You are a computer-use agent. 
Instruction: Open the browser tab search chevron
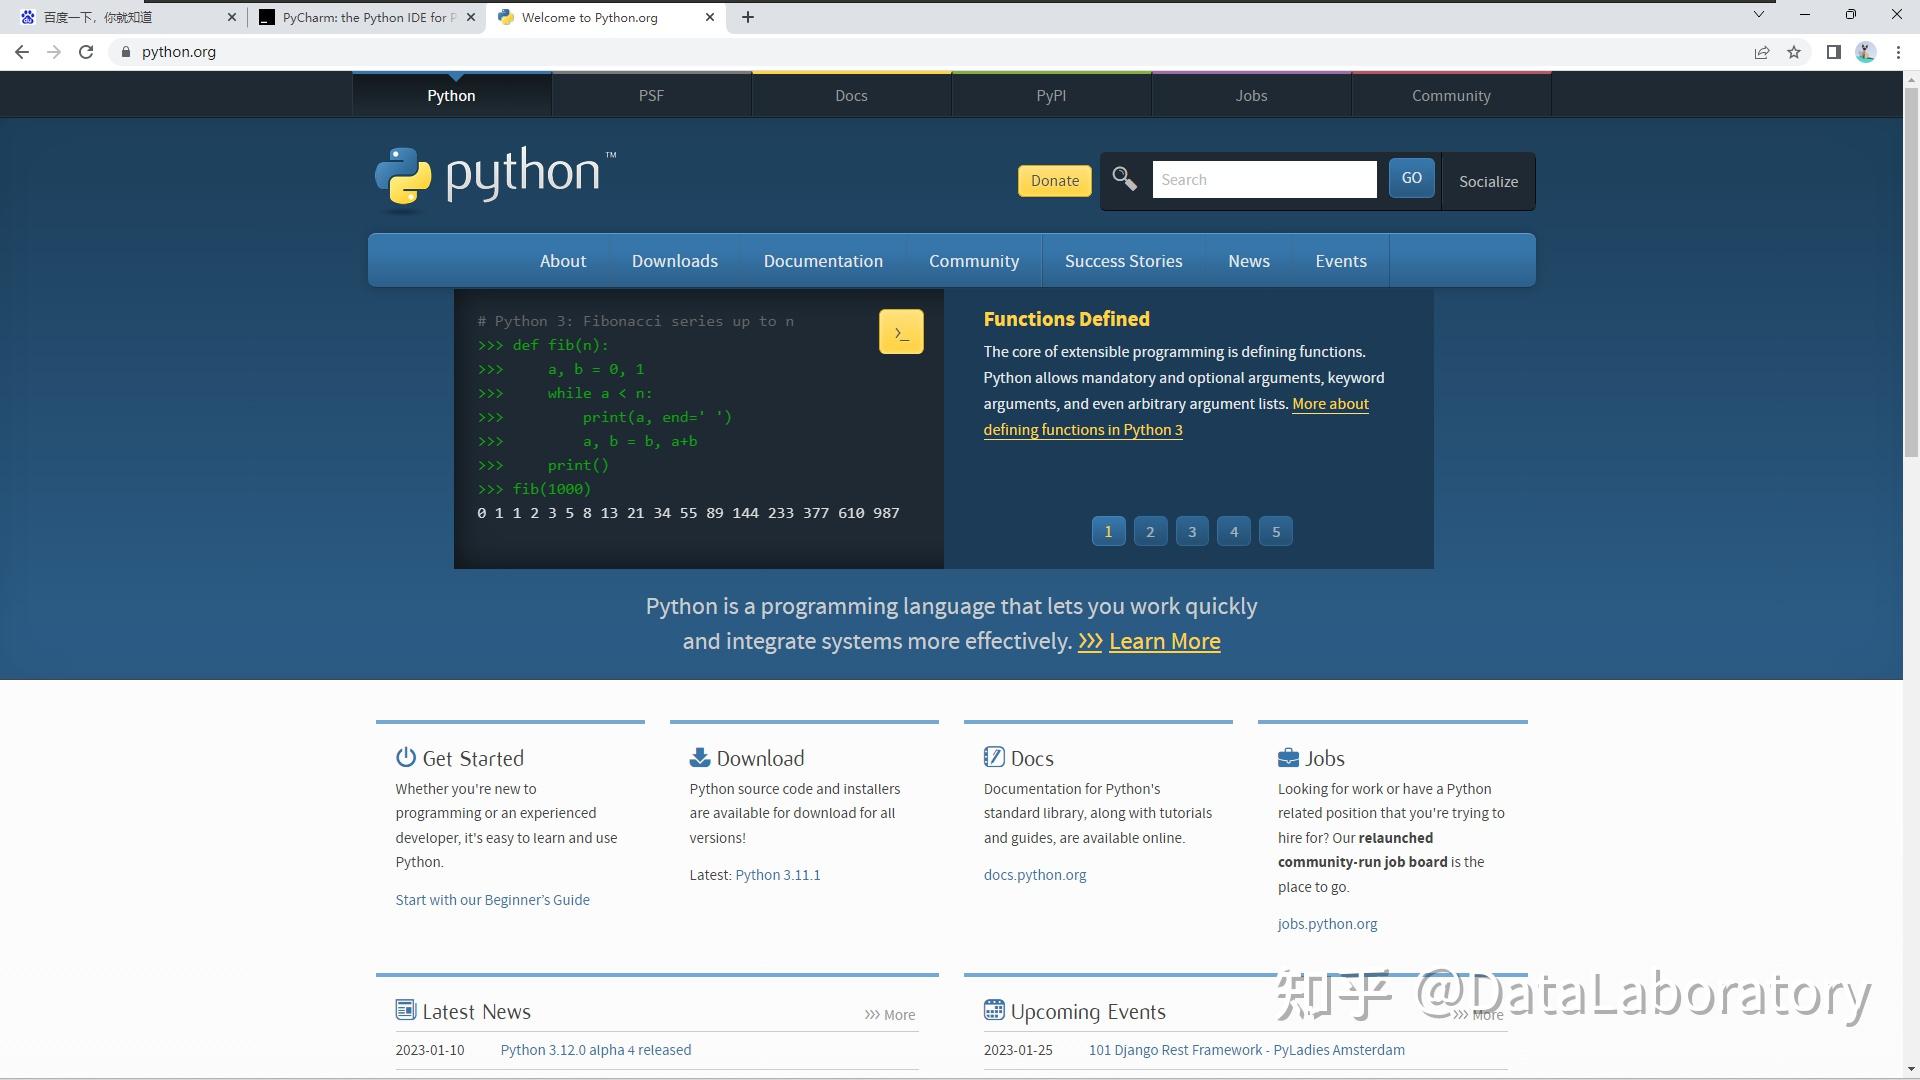coord(1758,15)
